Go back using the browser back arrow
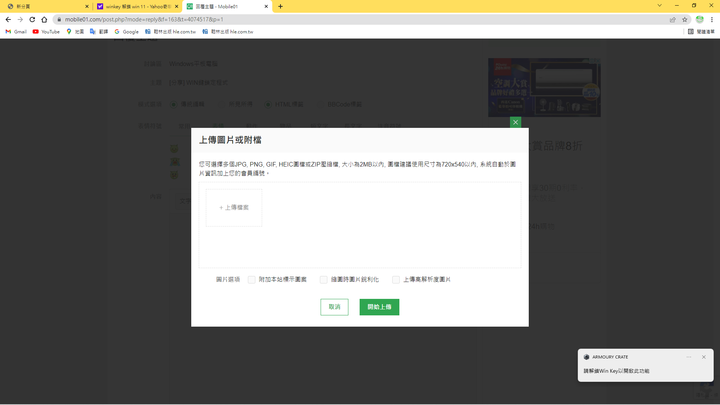The image size is (720, 405). [x=8, y=19]
